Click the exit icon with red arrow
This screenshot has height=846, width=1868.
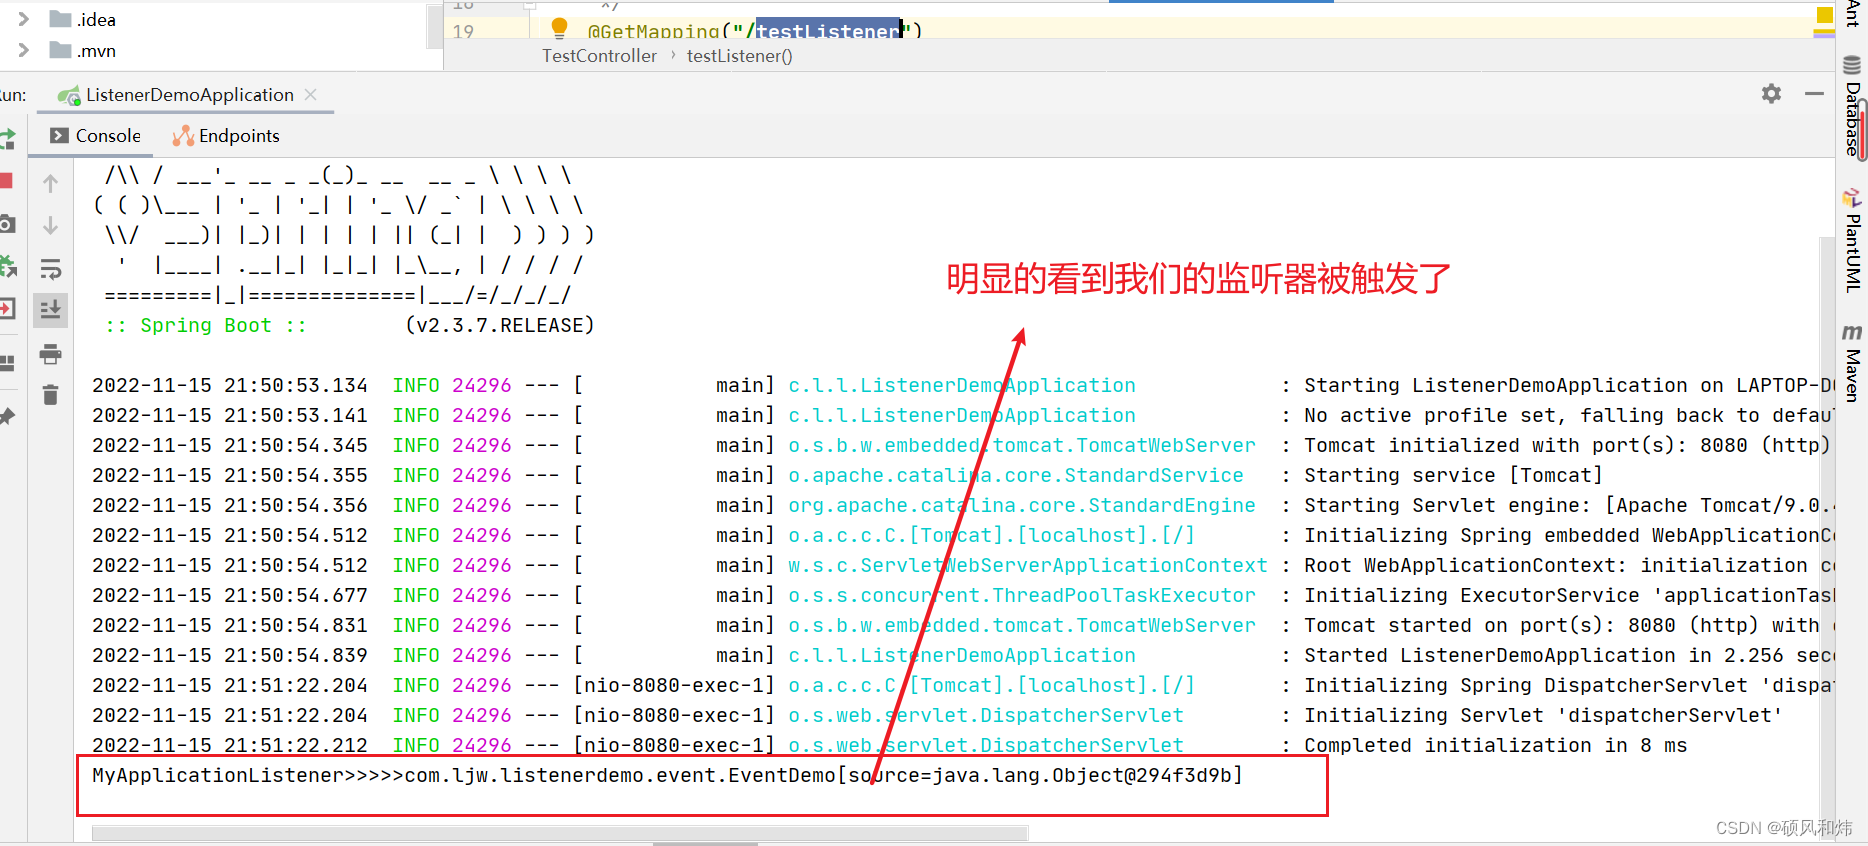8,308
